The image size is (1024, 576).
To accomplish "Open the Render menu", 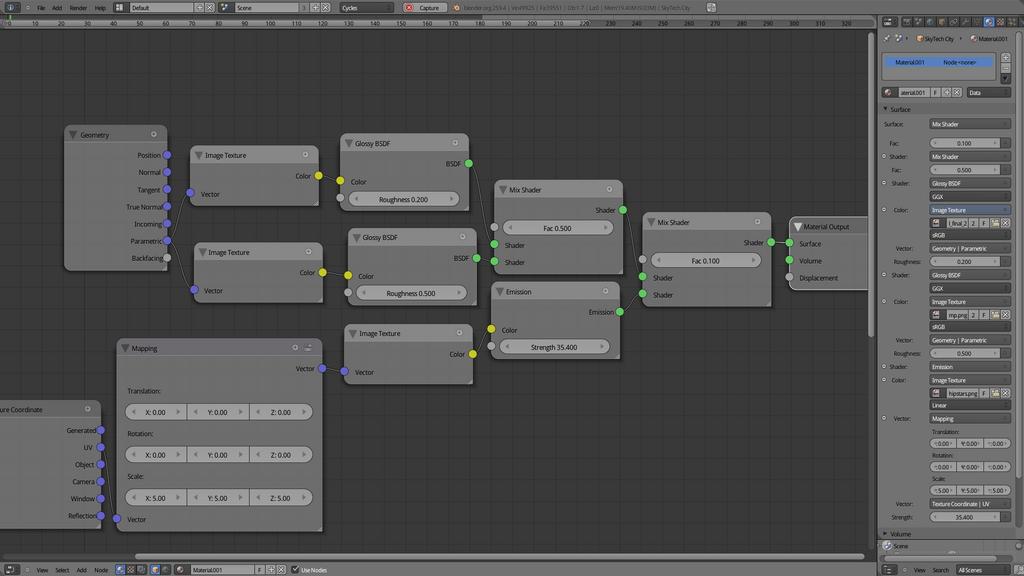I will (78, 8).
